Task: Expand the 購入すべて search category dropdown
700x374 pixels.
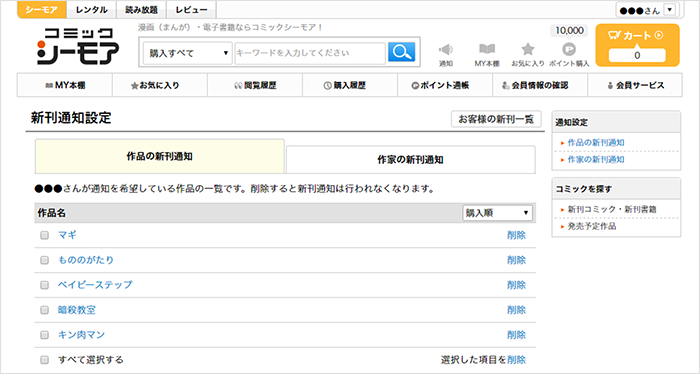Action: coord(188,53)
